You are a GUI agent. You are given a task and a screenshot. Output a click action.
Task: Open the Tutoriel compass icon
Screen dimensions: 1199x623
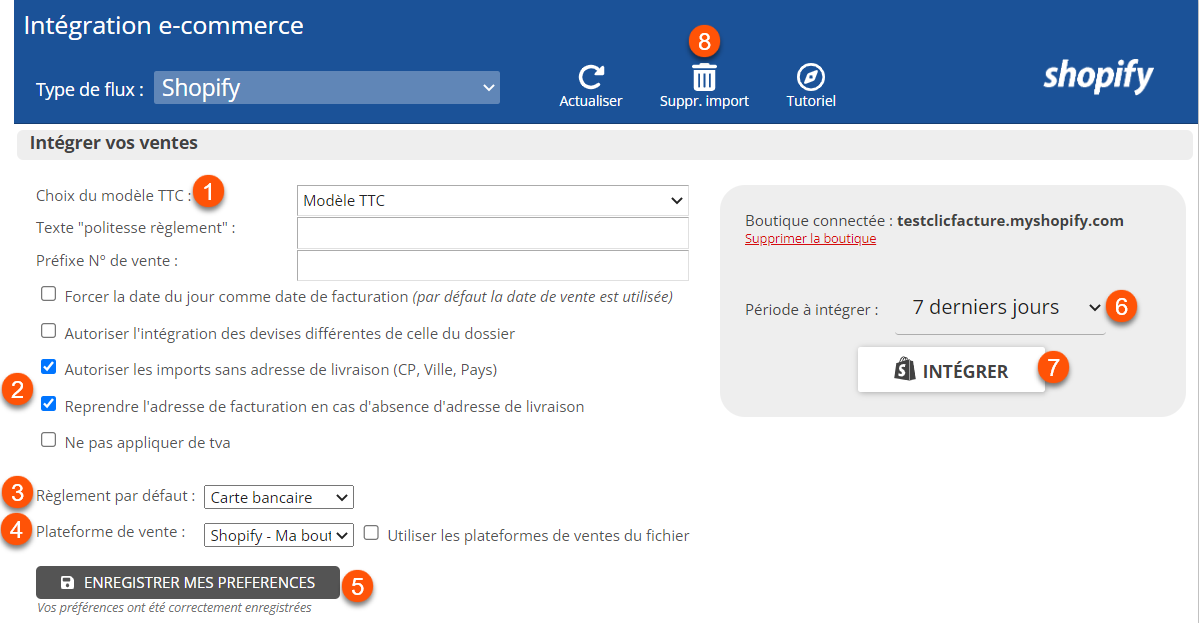click(x=811, y=77)
